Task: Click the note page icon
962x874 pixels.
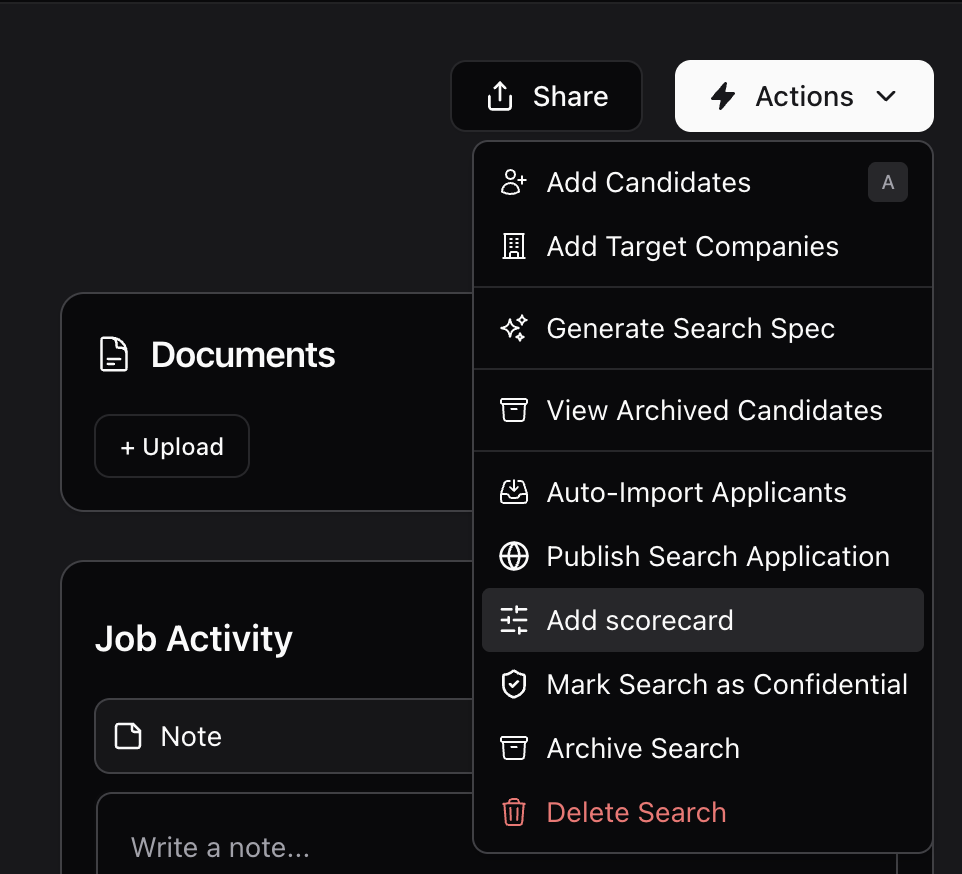Action: (x=128, y=736)
